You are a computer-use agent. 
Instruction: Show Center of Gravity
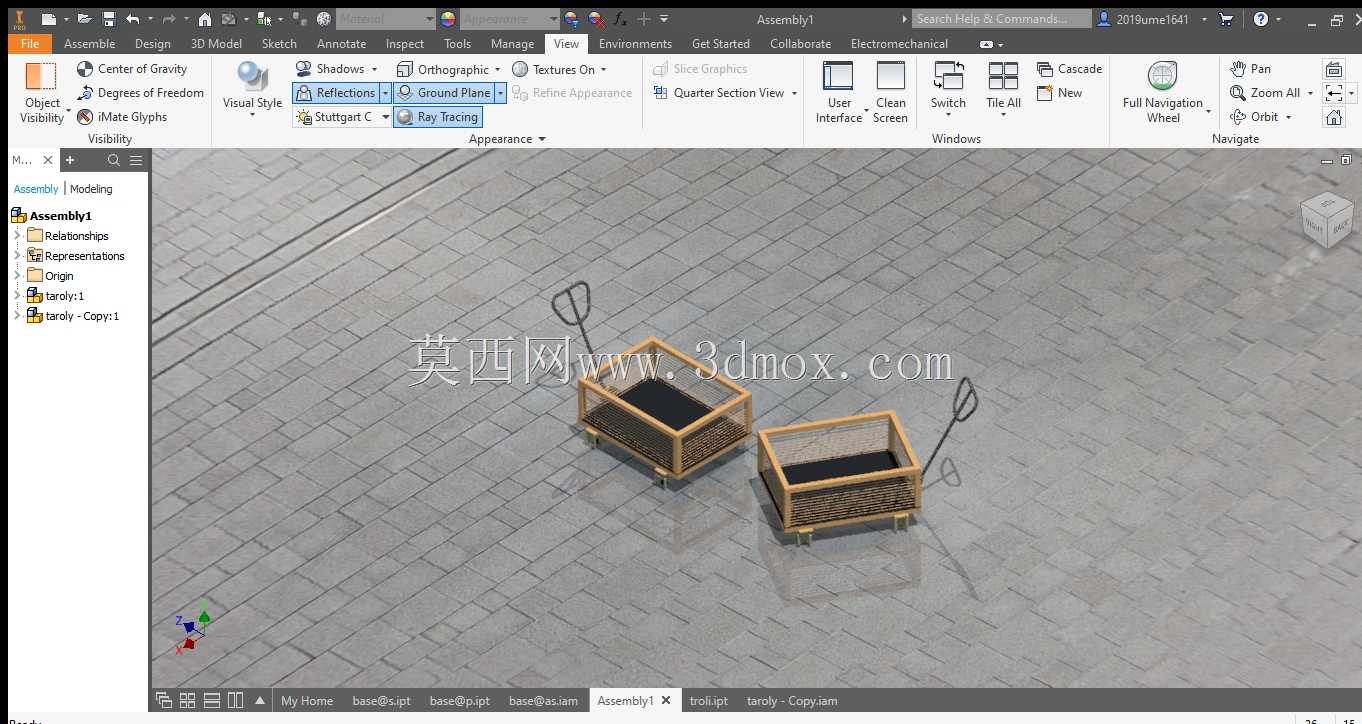[133, 69]
